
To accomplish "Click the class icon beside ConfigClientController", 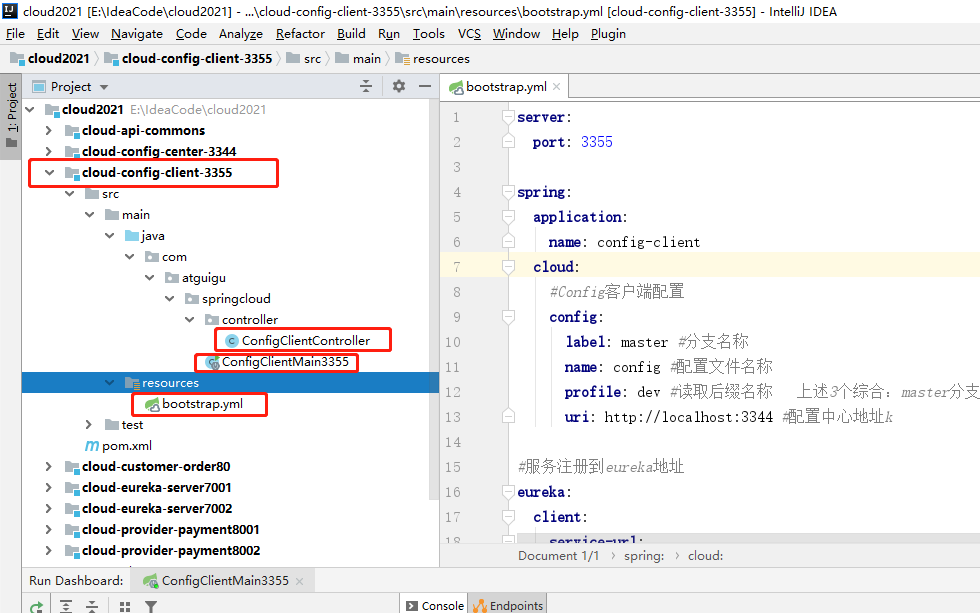I will 231,341.
